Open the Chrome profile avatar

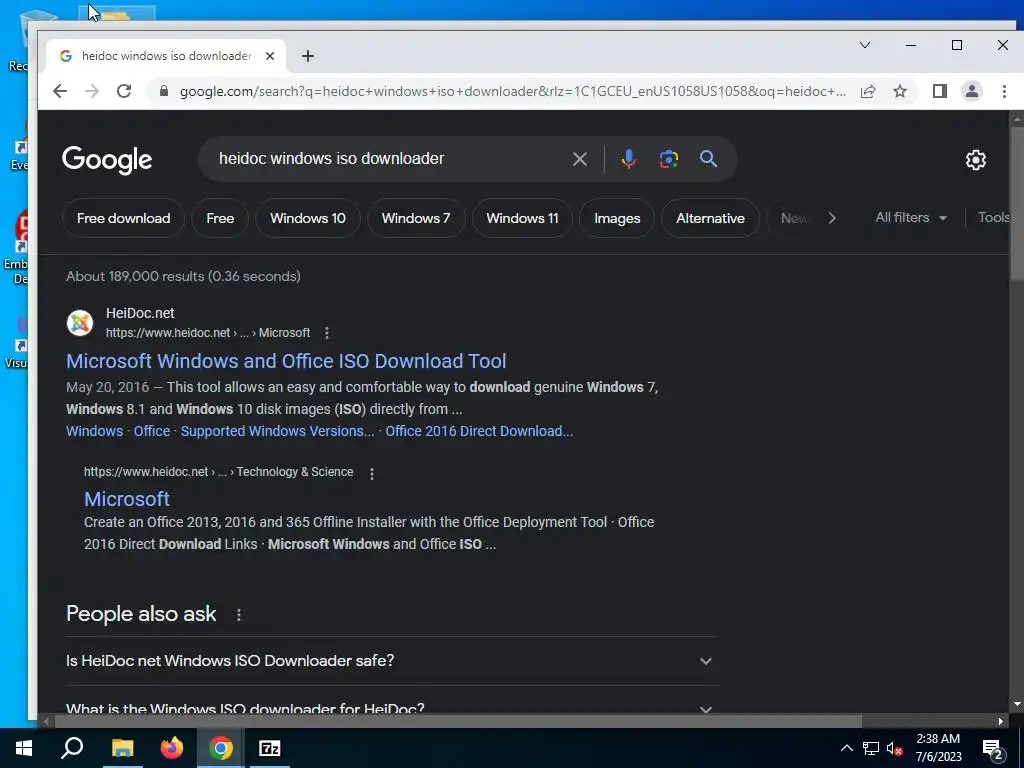(x=972, y=91)
